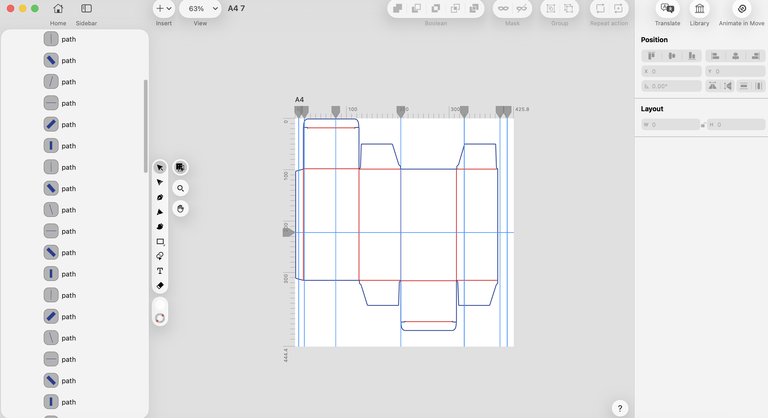768x418 pixels.
Task: Select the Selection arrow tool
Action: click(x=160, y=168)
